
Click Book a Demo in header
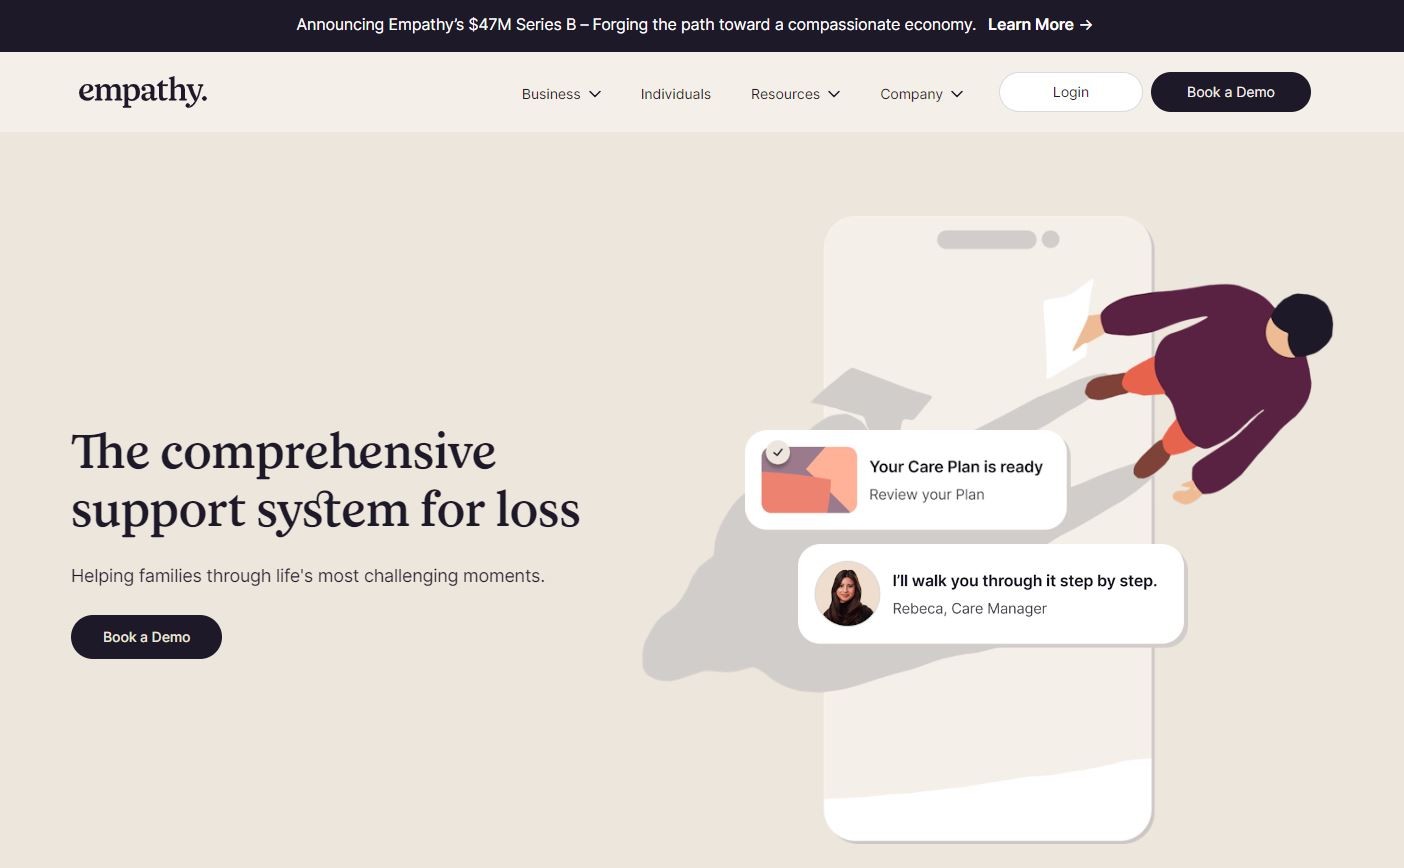1231,92
